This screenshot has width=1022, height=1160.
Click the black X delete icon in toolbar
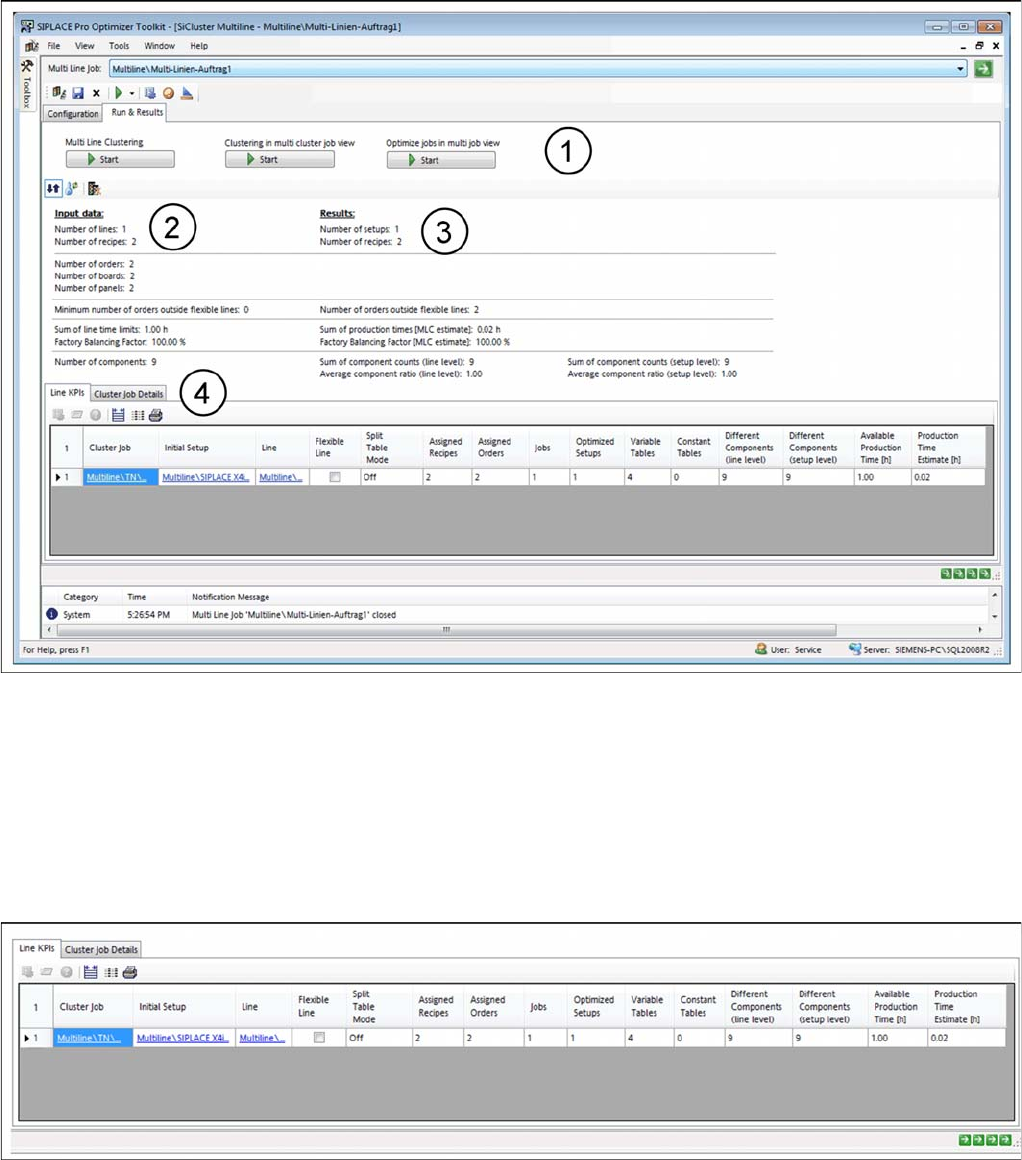96,93
